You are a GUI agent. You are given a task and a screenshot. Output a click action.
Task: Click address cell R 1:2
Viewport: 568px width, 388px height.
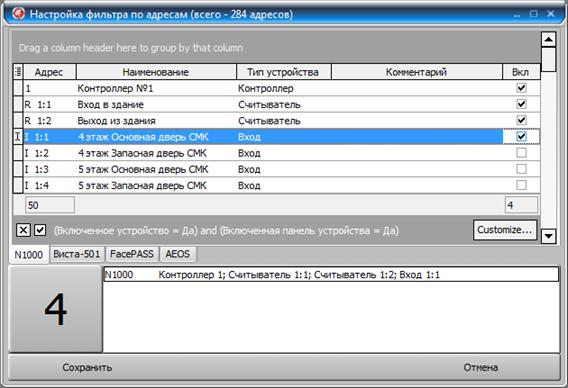(x=50, y=120)
